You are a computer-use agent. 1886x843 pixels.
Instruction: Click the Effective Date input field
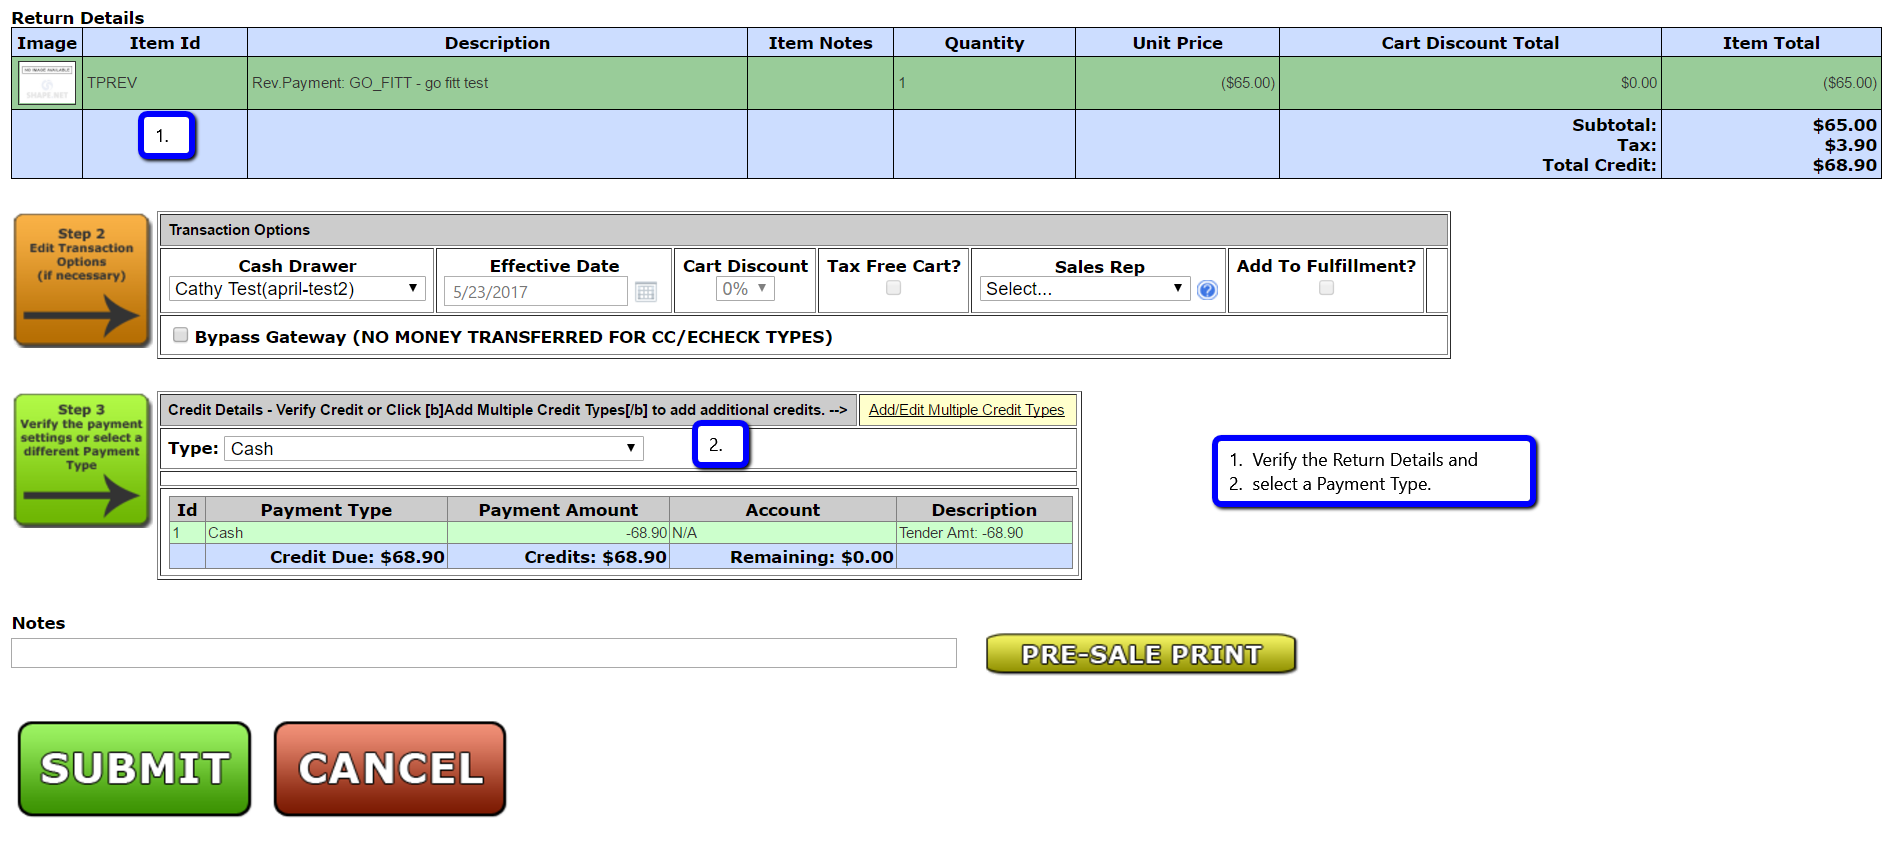536,292
